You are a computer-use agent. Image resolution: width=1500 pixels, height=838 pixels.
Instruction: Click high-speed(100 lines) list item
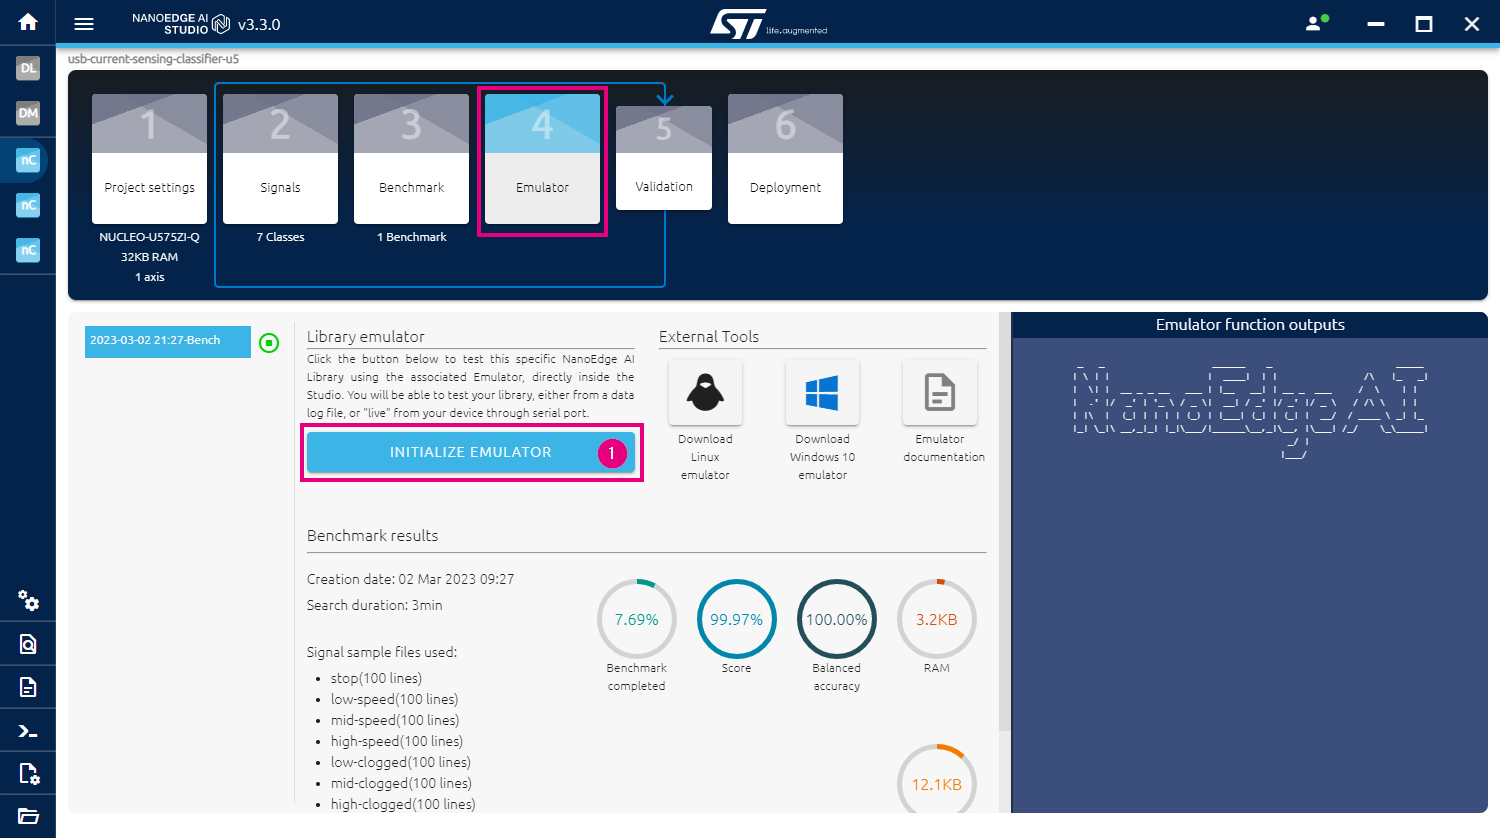click(x=397, y=741)
